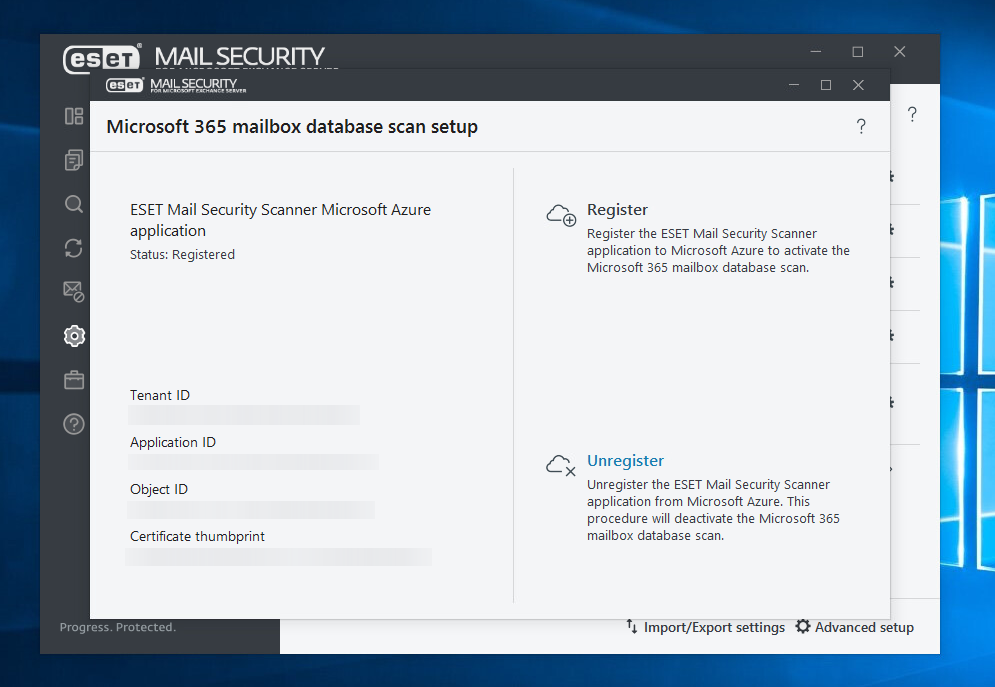995x687 pixels.
Task: Click the Unregister link
Action: 625,461
